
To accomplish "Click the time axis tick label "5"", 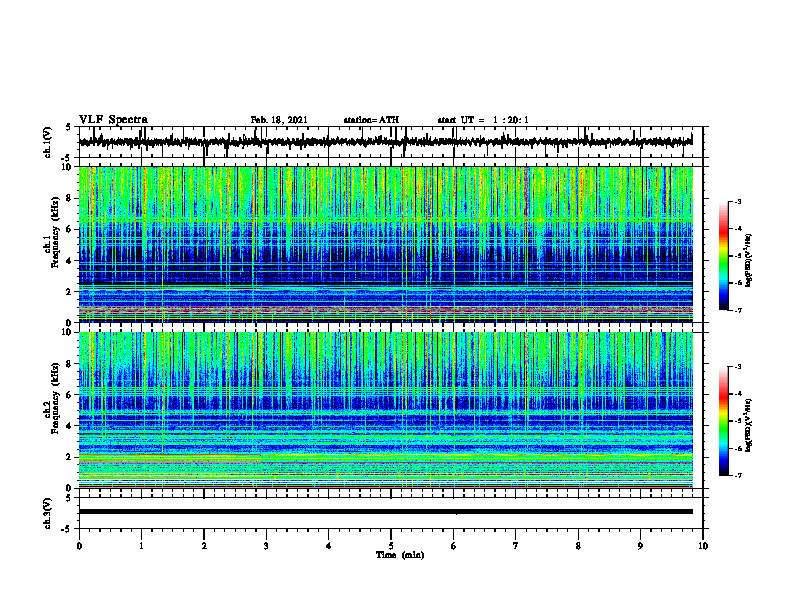I will 391,546.
